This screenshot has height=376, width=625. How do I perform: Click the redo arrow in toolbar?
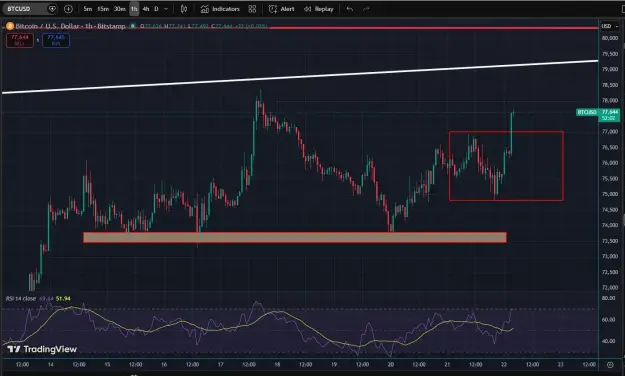[366, 9]
